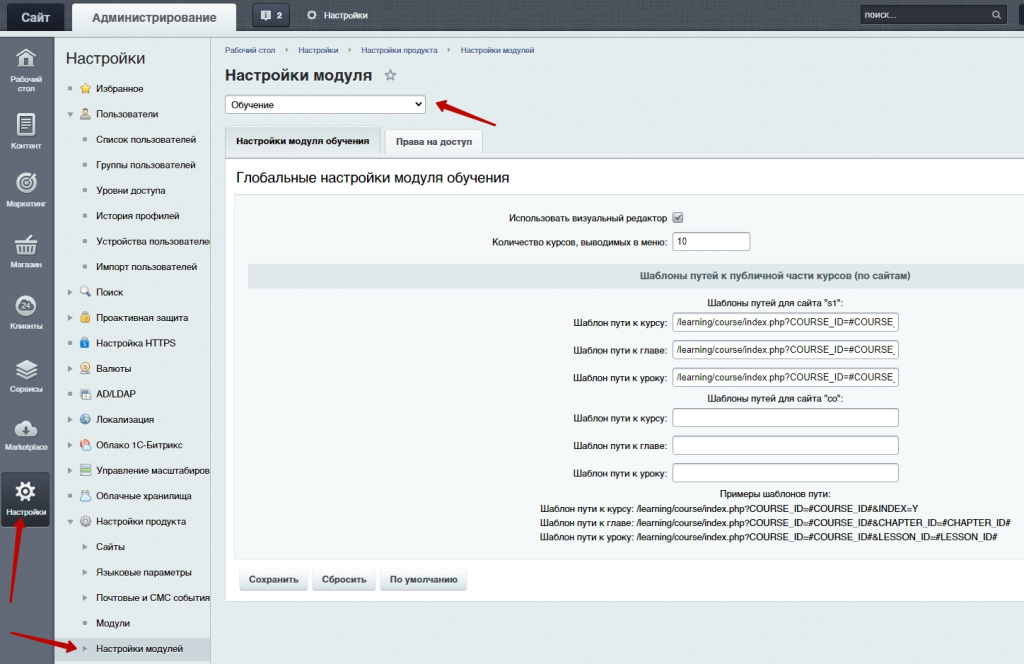Viewport: 1024px width, 664px height.
Task: Open Группы пользователей in the tree
Action: click(x=145, y=165)
